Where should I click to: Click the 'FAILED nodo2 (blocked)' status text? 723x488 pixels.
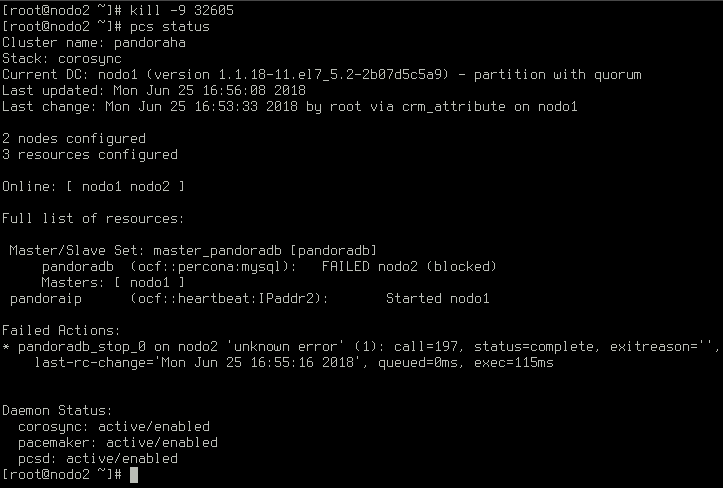(409, 267)
